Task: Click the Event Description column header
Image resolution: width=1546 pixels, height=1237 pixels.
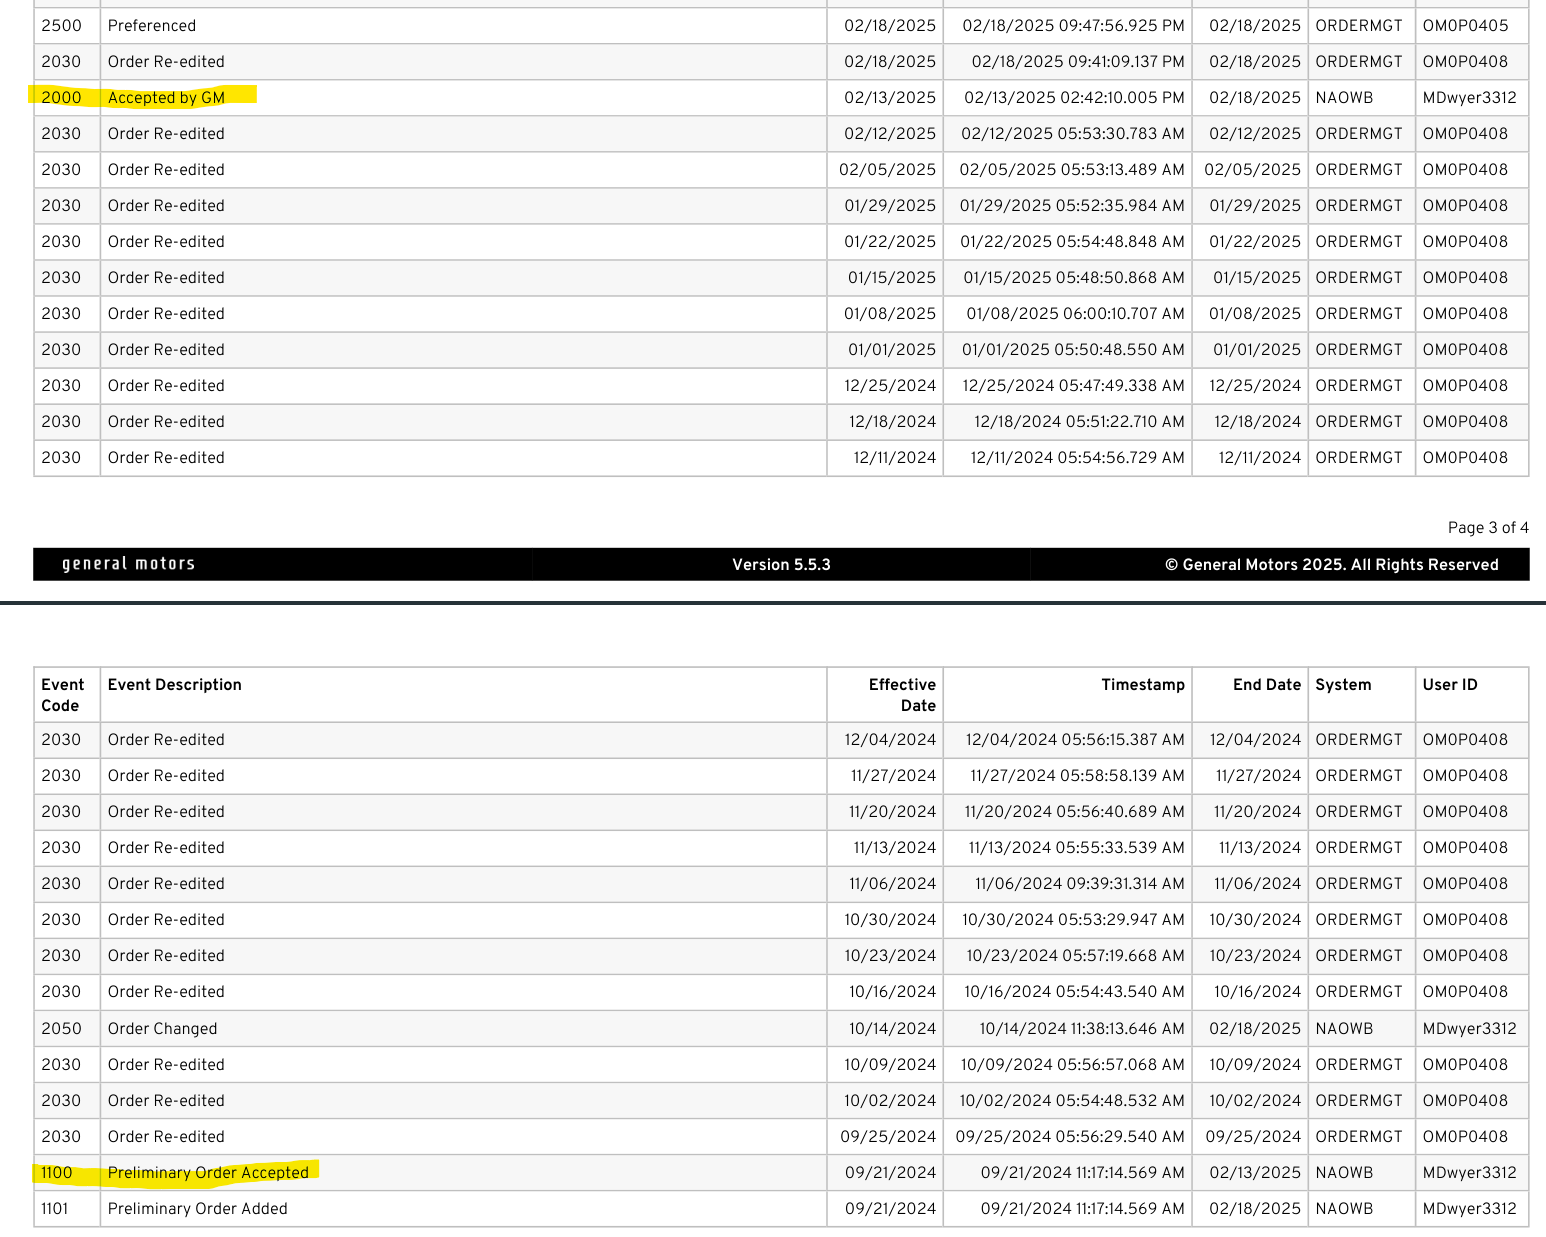Action: (x=175, y=685)
